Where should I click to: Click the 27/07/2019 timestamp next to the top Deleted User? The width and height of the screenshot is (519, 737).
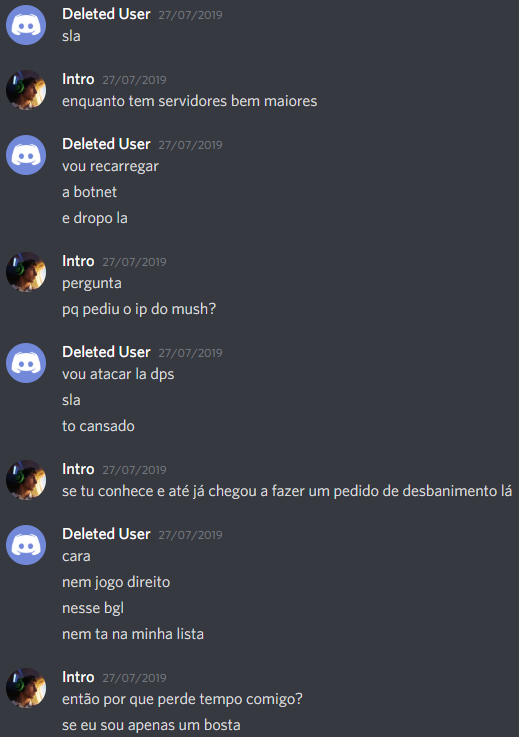click(190, 15)
